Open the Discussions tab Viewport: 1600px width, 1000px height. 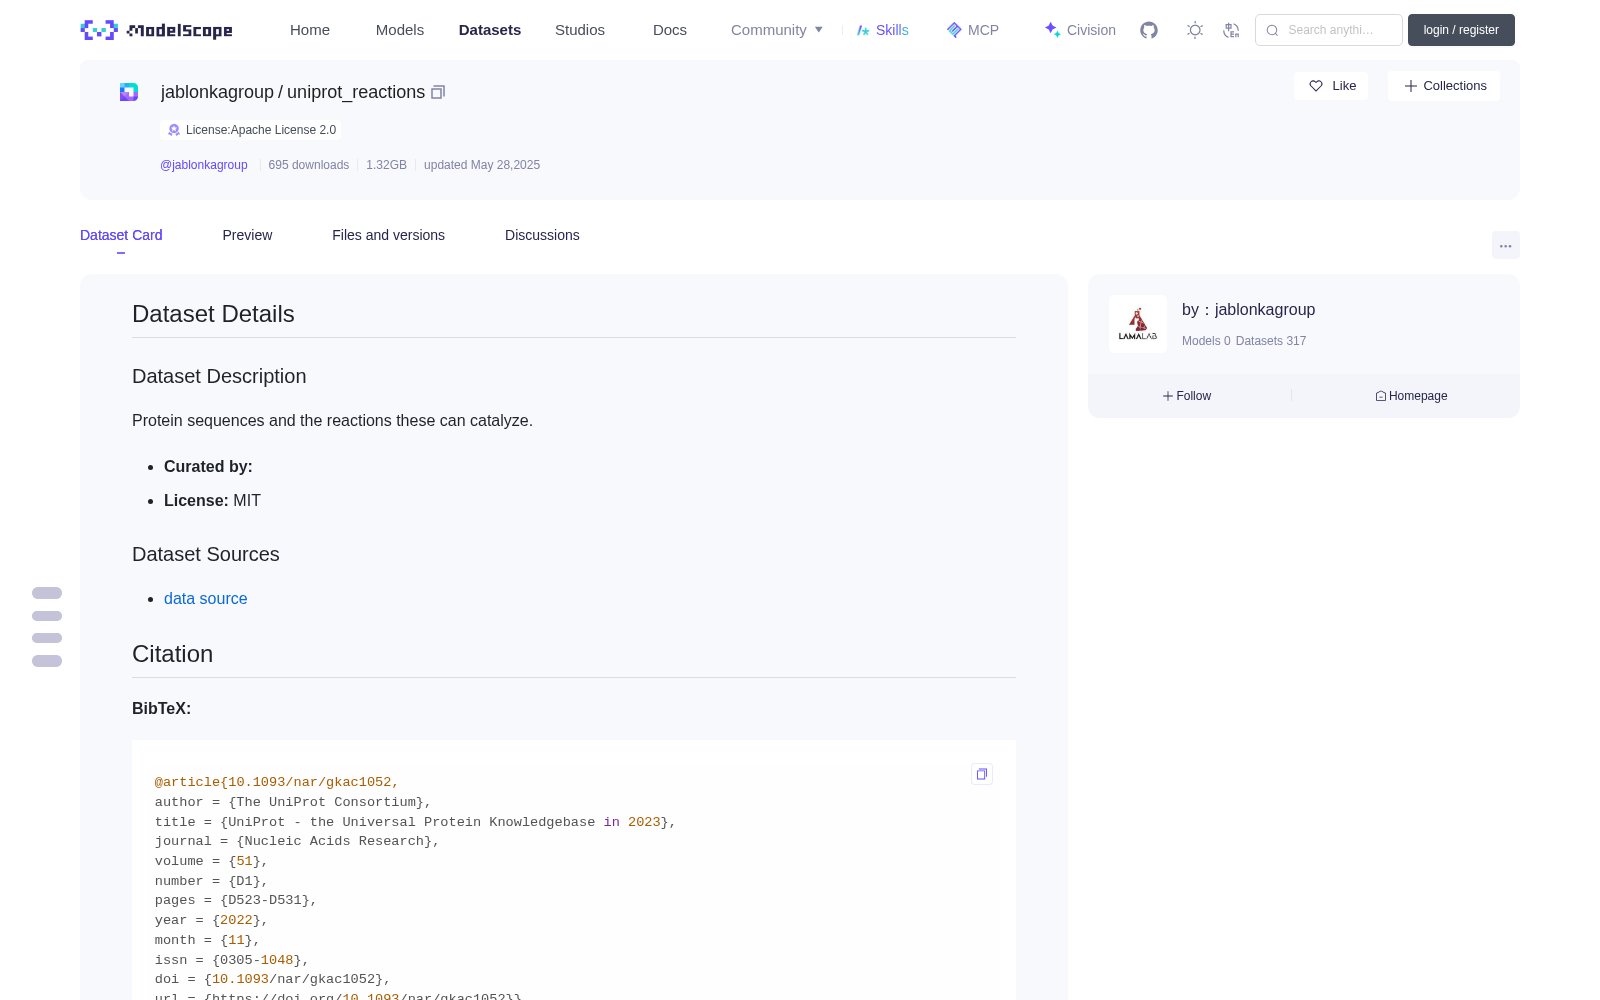click(542, 235)
